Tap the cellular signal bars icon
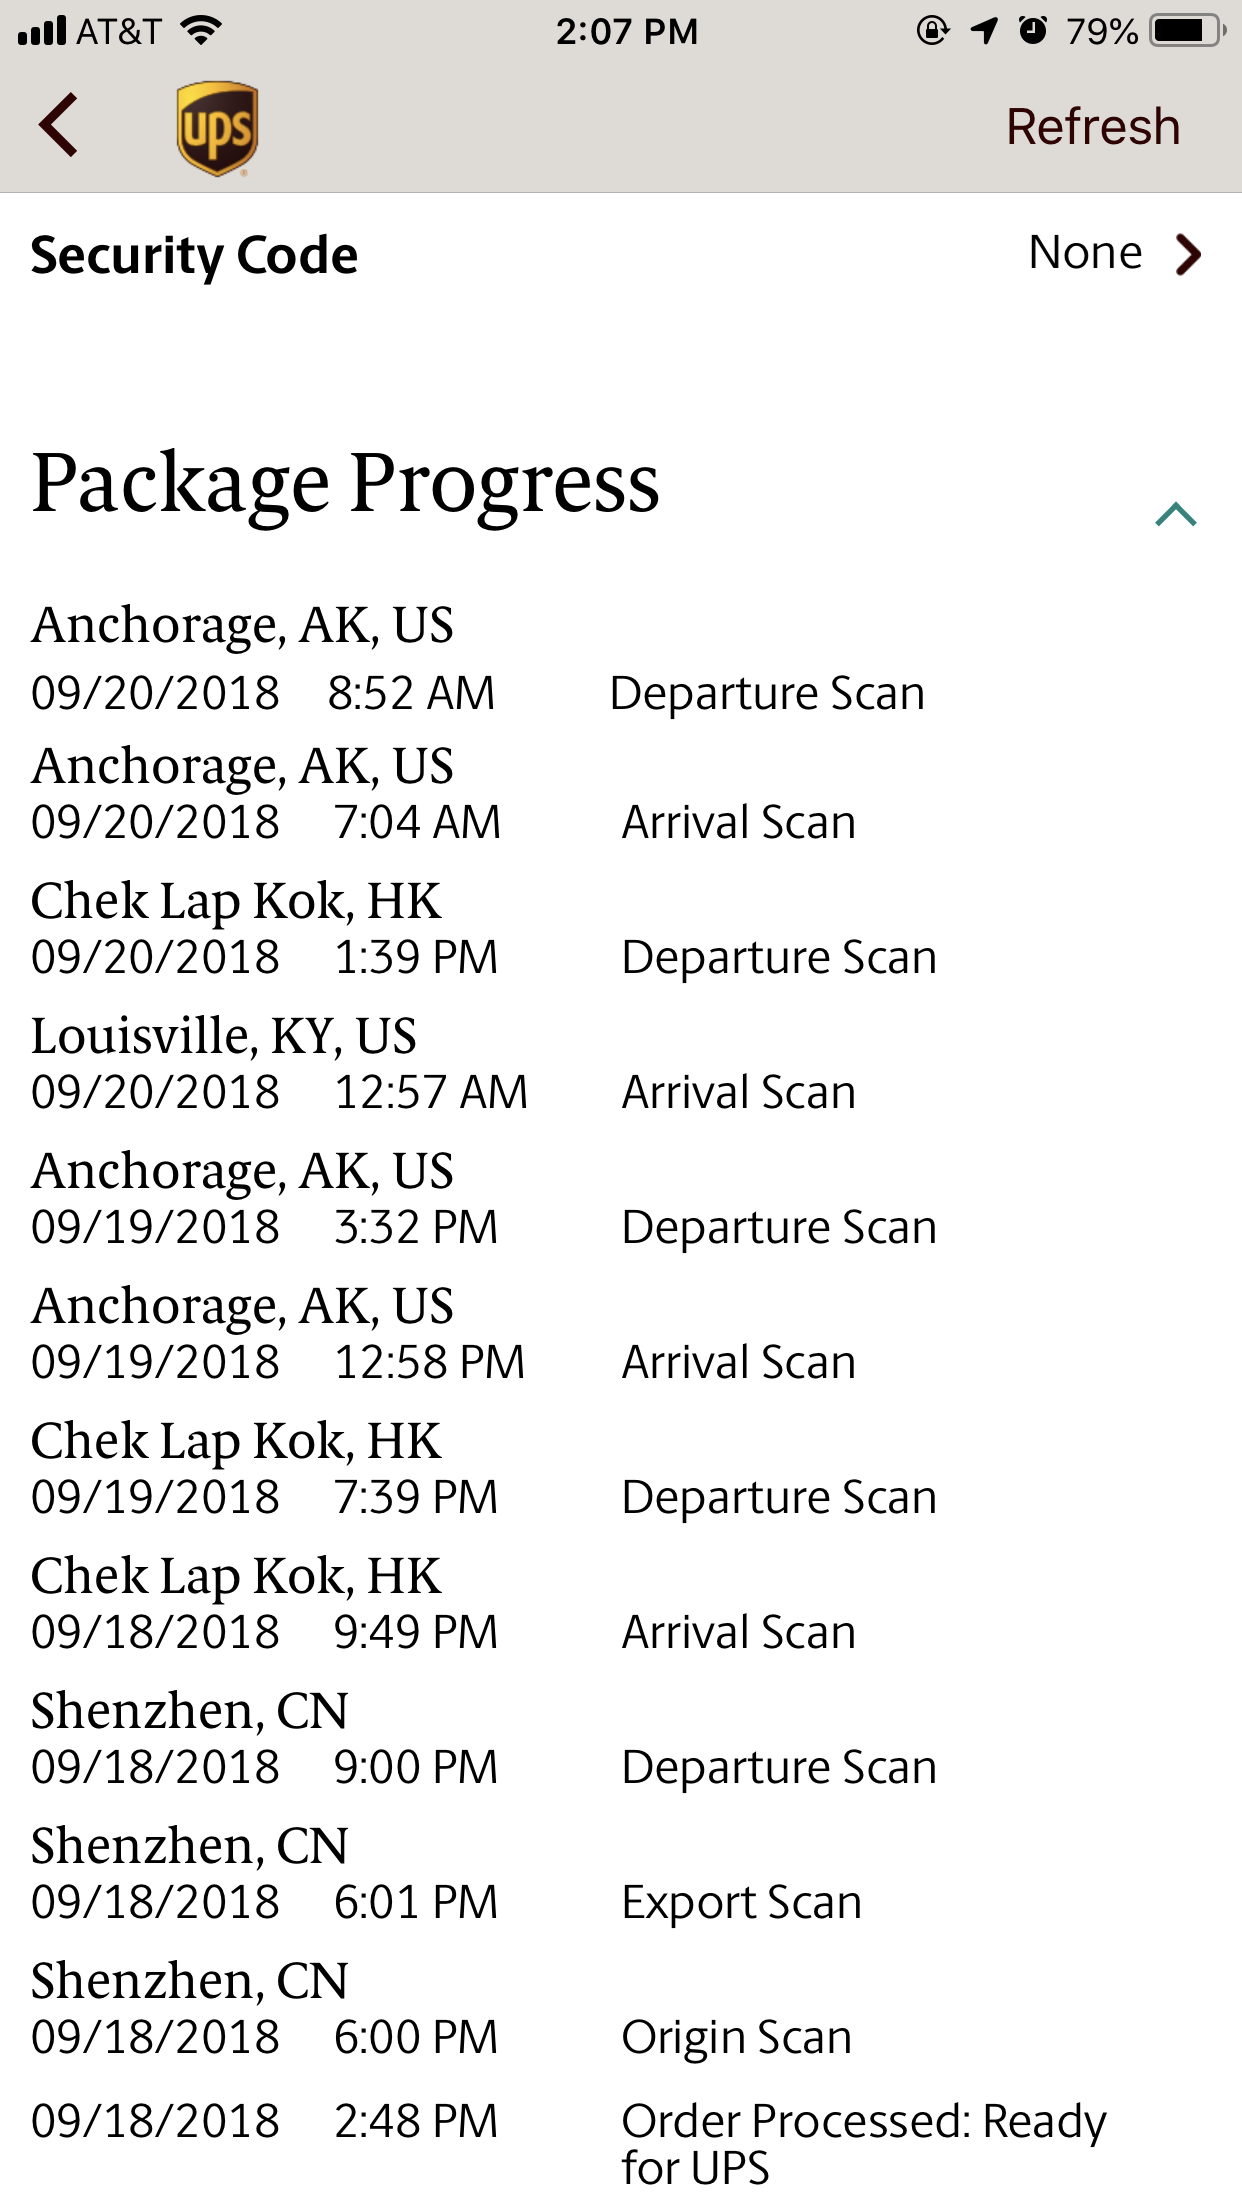 pyautogui.click(x=42, y=31)
